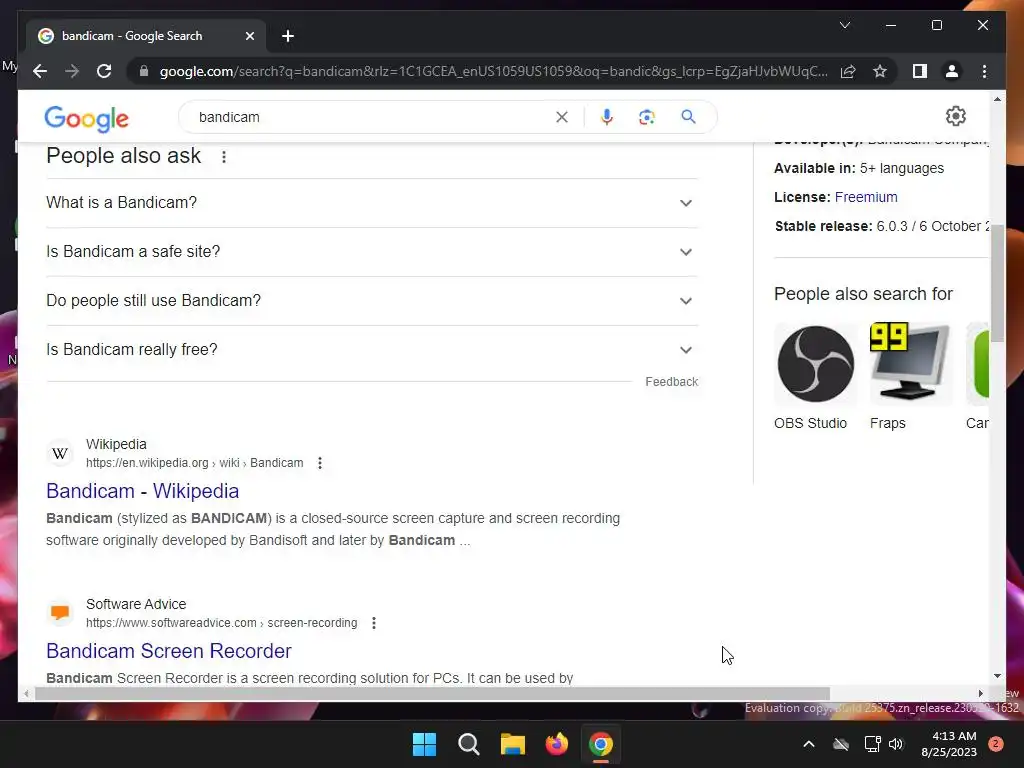
Task: Search by image with Google Lens
Action: (x=647, y=117)
